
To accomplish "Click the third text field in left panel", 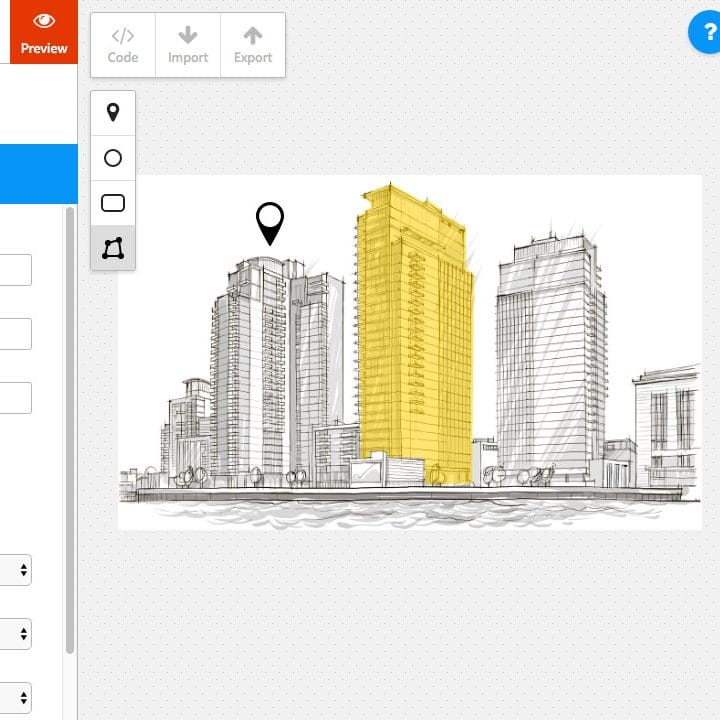I will point(15,398).
